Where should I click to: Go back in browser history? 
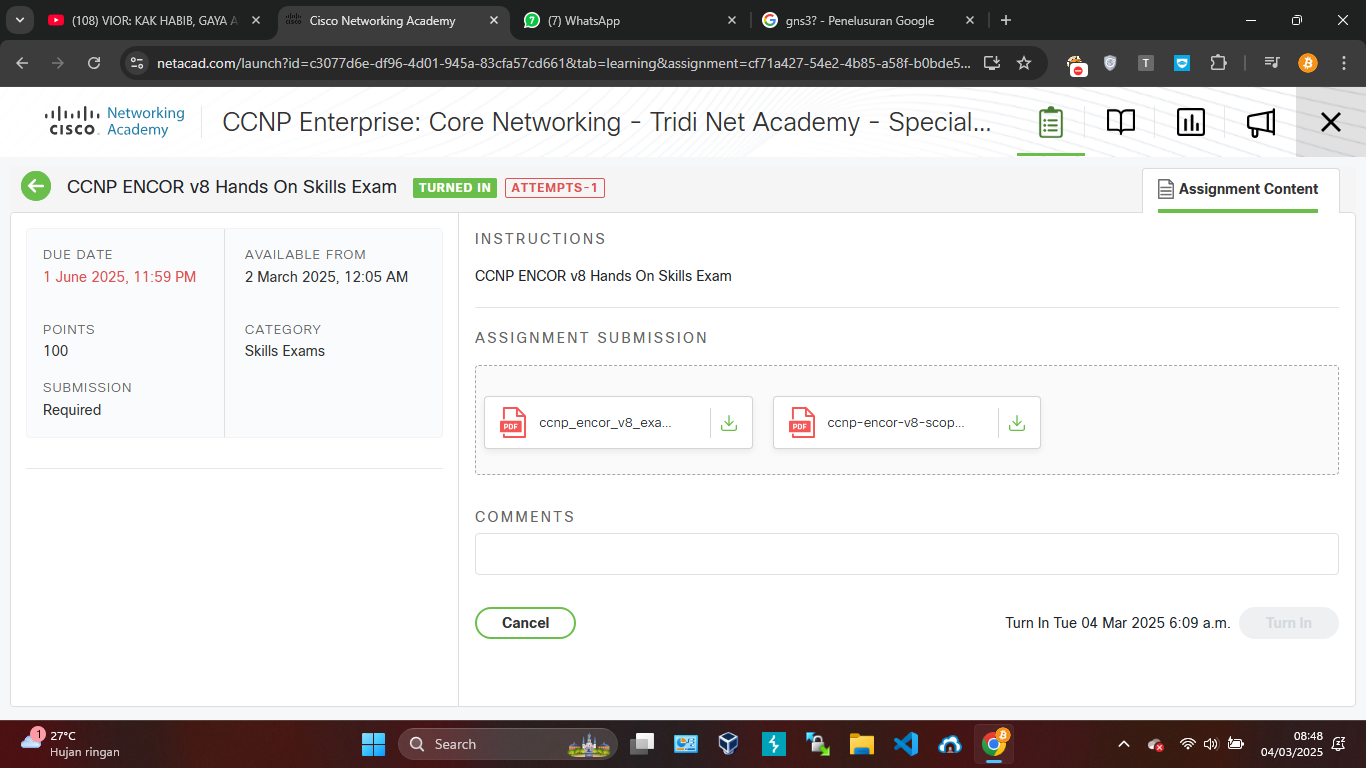[x=23, y=63]
